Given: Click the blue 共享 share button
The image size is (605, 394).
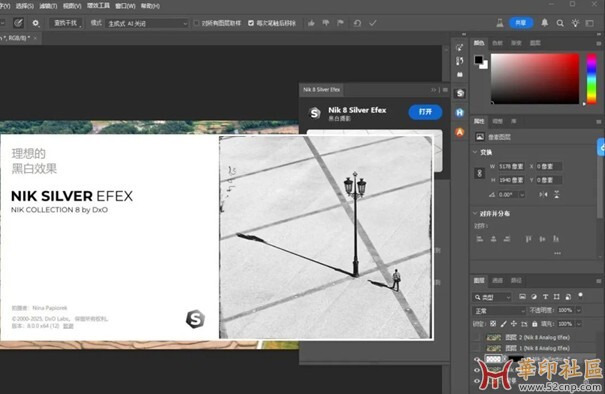Looking at the screenshot, I should tap(521, 23).
